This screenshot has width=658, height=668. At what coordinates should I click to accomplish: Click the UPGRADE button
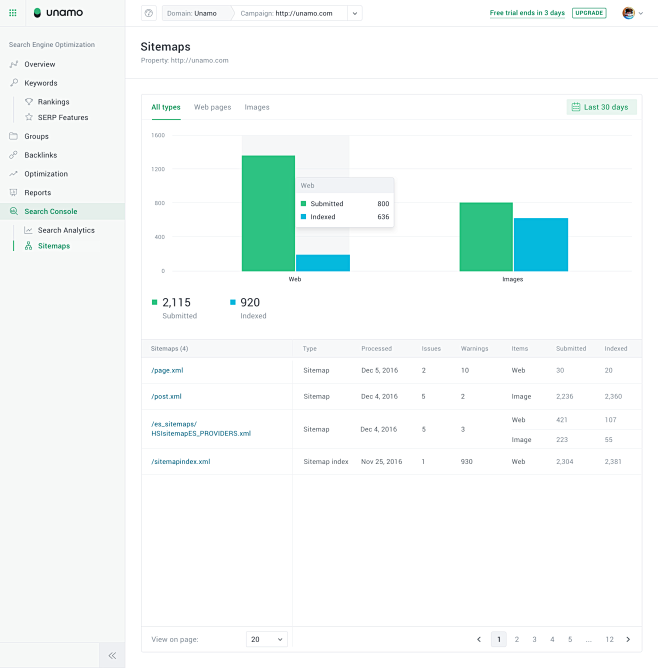click(589, 13)
